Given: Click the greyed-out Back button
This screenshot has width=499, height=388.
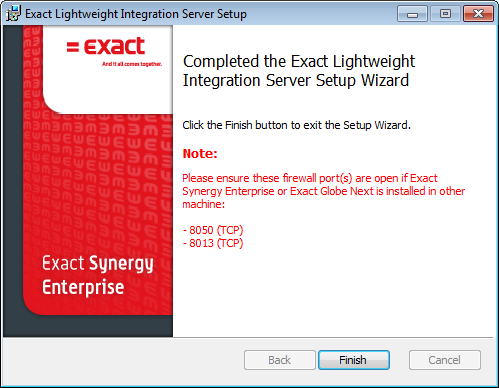Looking at the screenshot, I should pyautogui.click(x=279, y=360).
